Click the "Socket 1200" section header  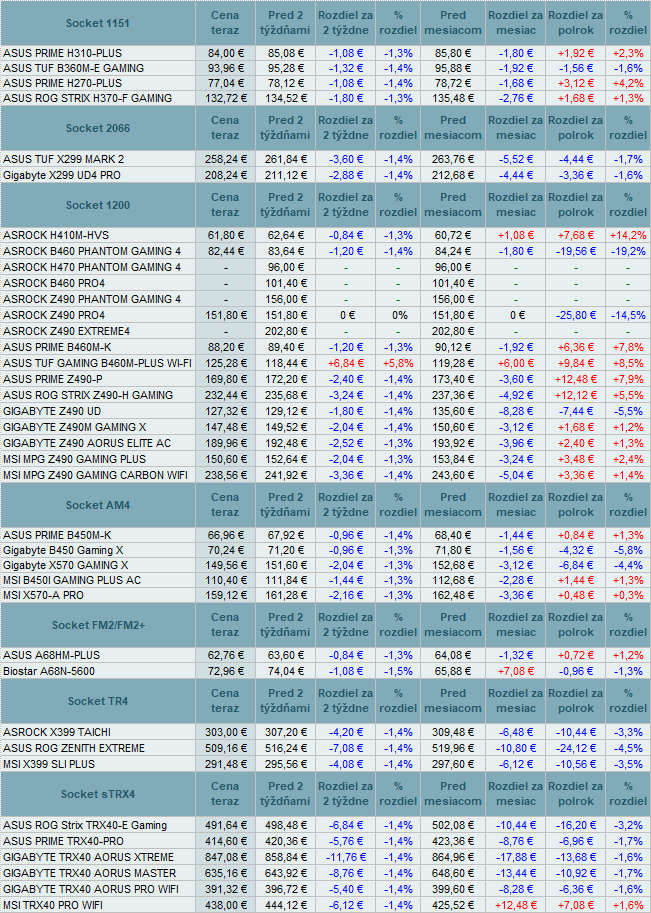pos(97,205)
